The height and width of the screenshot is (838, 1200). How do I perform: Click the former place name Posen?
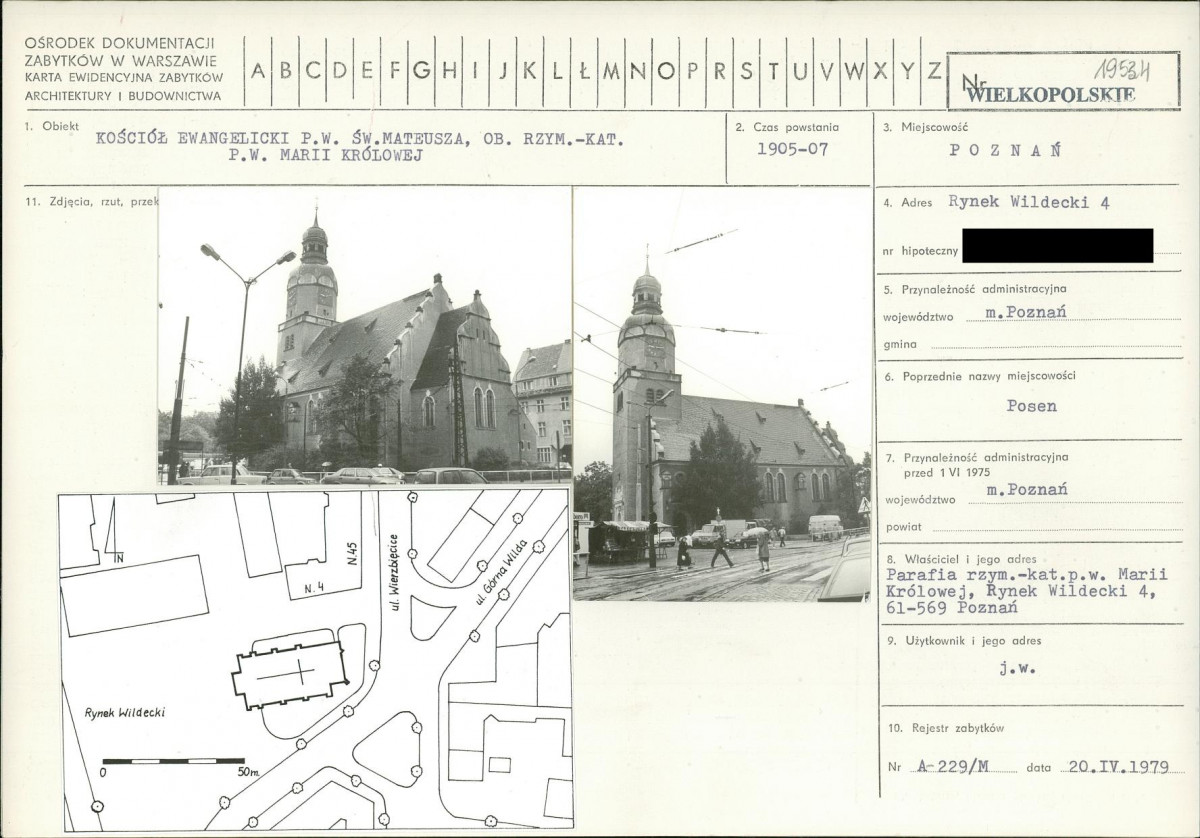pos(1031,407)
